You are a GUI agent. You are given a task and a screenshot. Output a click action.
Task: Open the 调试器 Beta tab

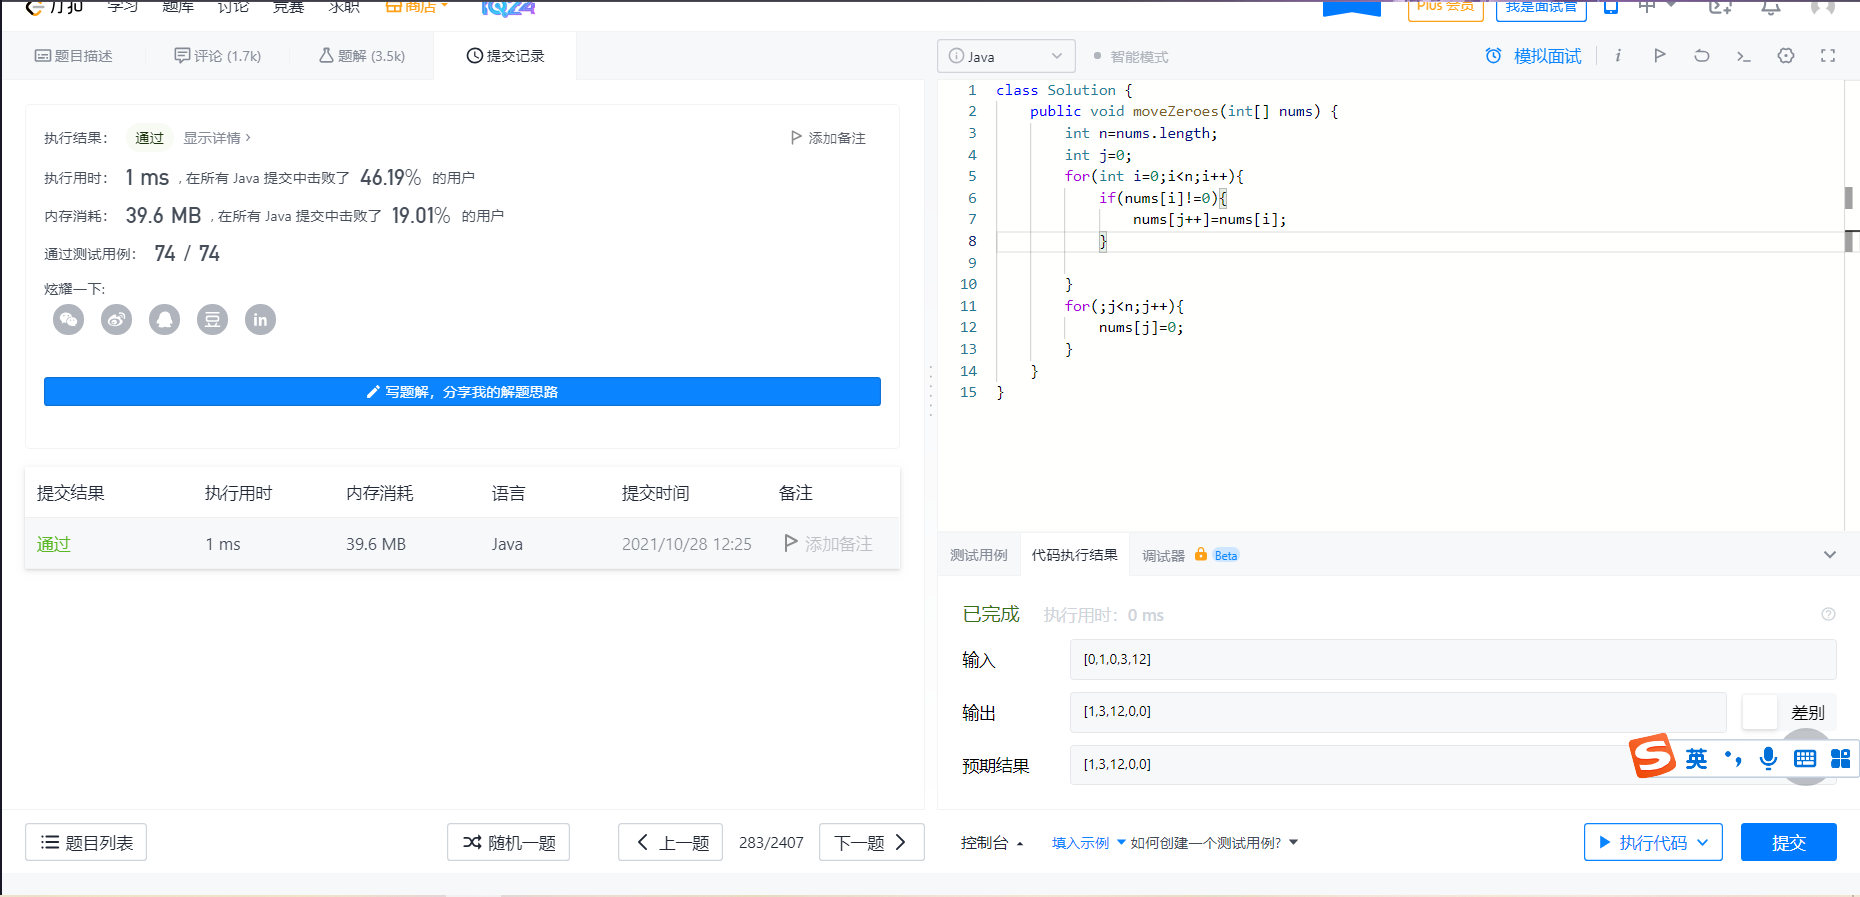pos(1190,555)
